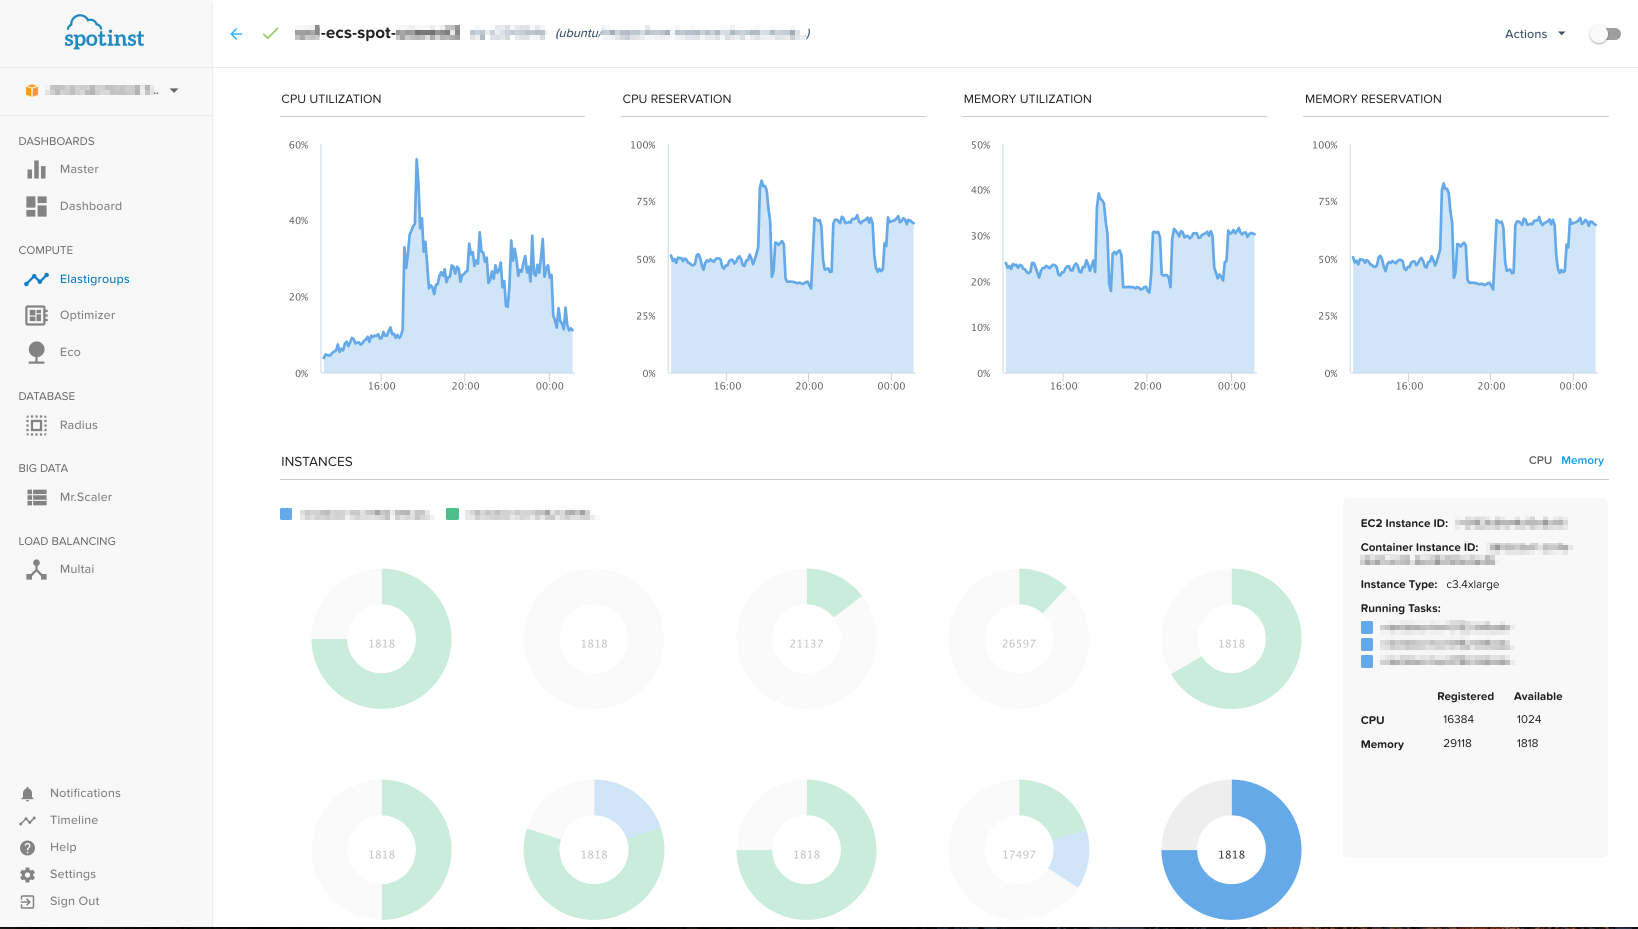Image resolution: width=1638 pixels, height=929 pixels.
Task: Open the Radius database icon
Action: coord(37,425)
